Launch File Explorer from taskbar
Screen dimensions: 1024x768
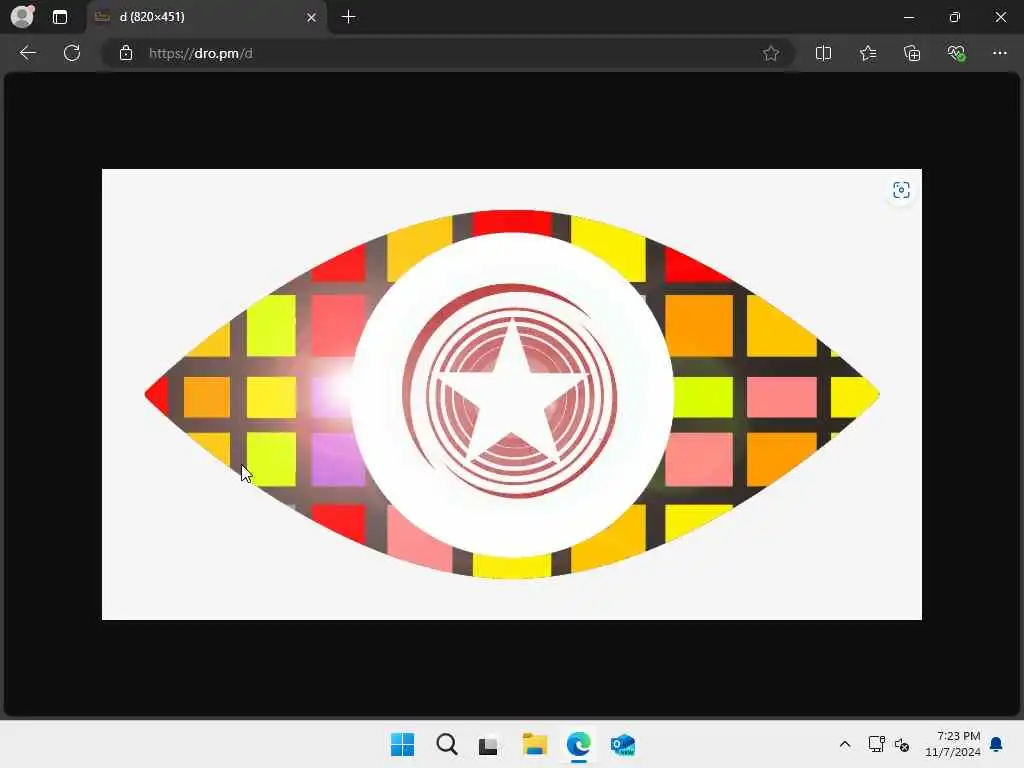(x=534, y=744)
